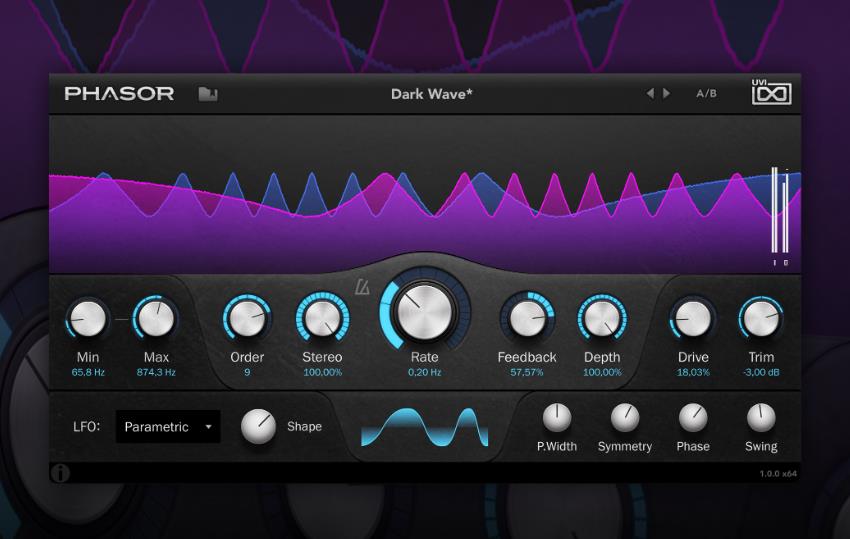Open the preset browser folder icon
Viewport: 850px width, 539px height.
pyautogui.click(x=208, y=94)
